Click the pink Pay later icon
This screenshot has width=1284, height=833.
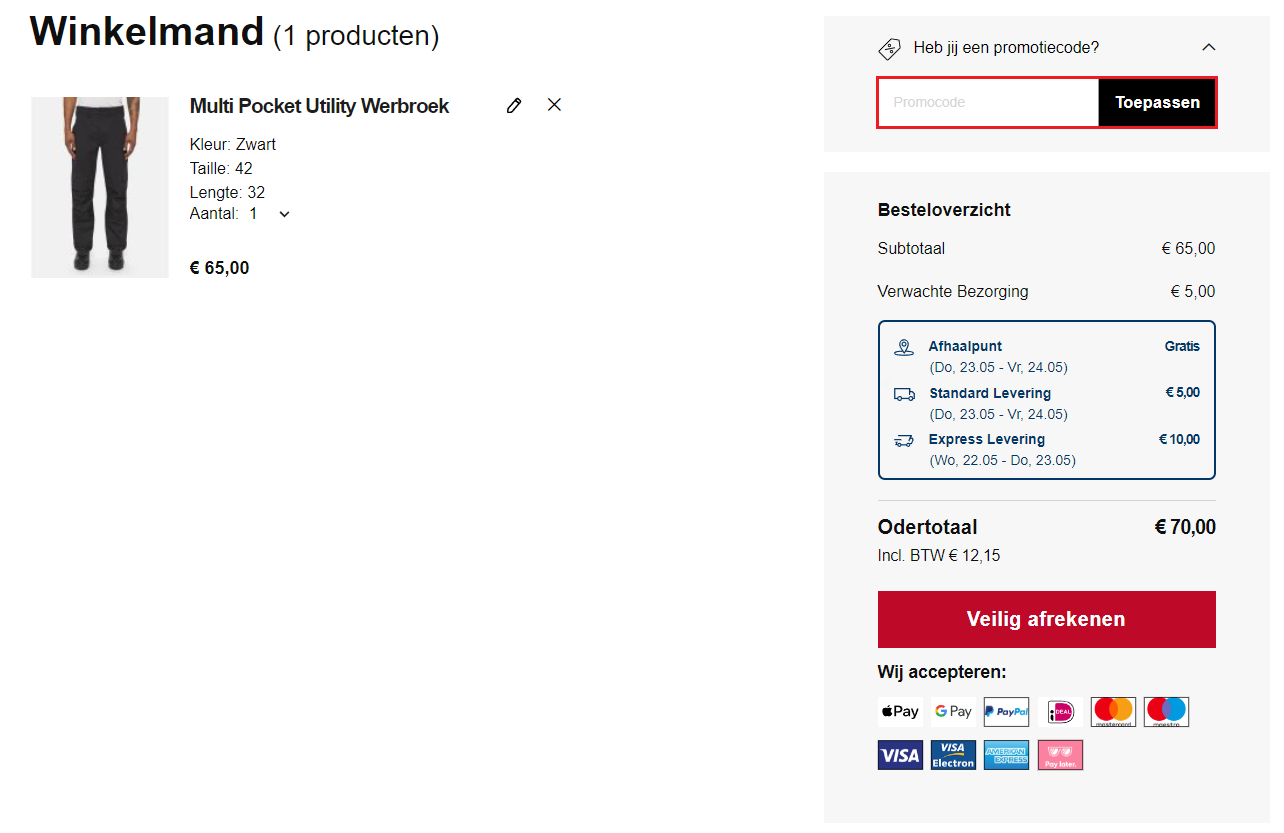click(1060, 755)
